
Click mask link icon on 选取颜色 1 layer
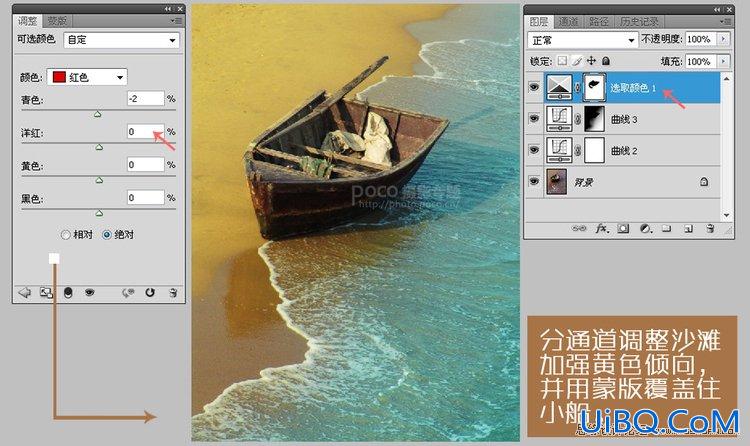pyautogui.click(x=578, y=88)
